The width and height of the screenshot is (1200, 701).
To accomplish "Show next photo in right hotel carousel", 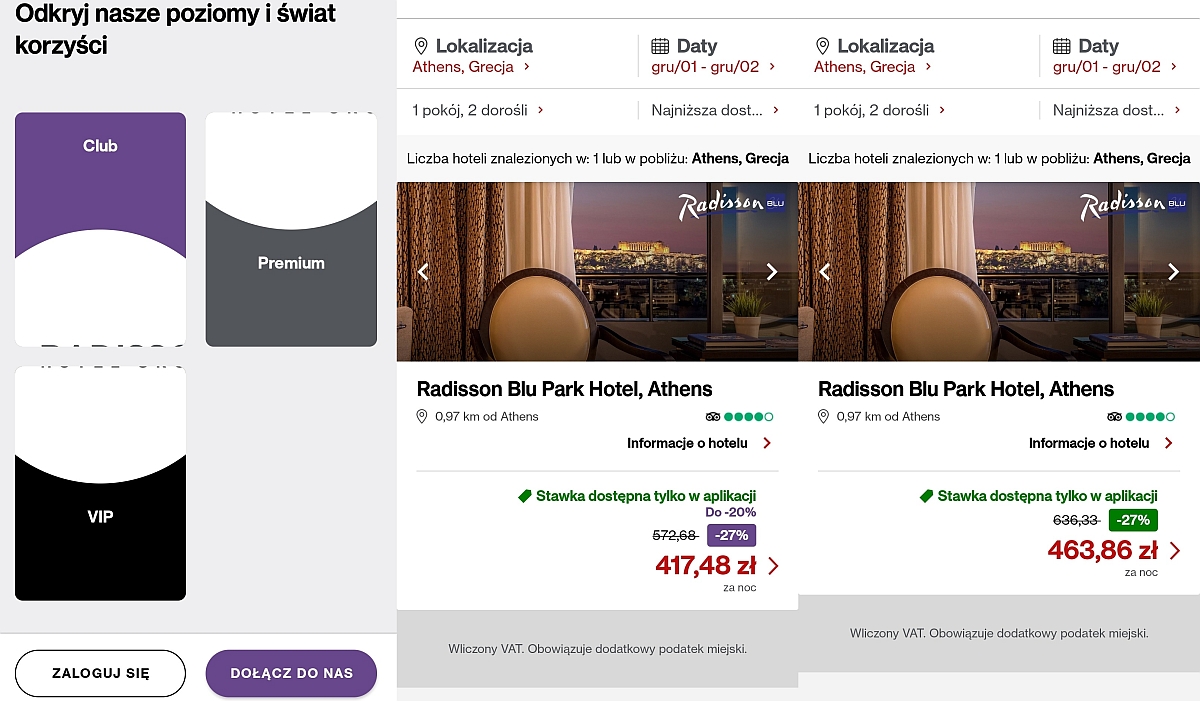I will pyautogui.click(x=1173, y=271).
